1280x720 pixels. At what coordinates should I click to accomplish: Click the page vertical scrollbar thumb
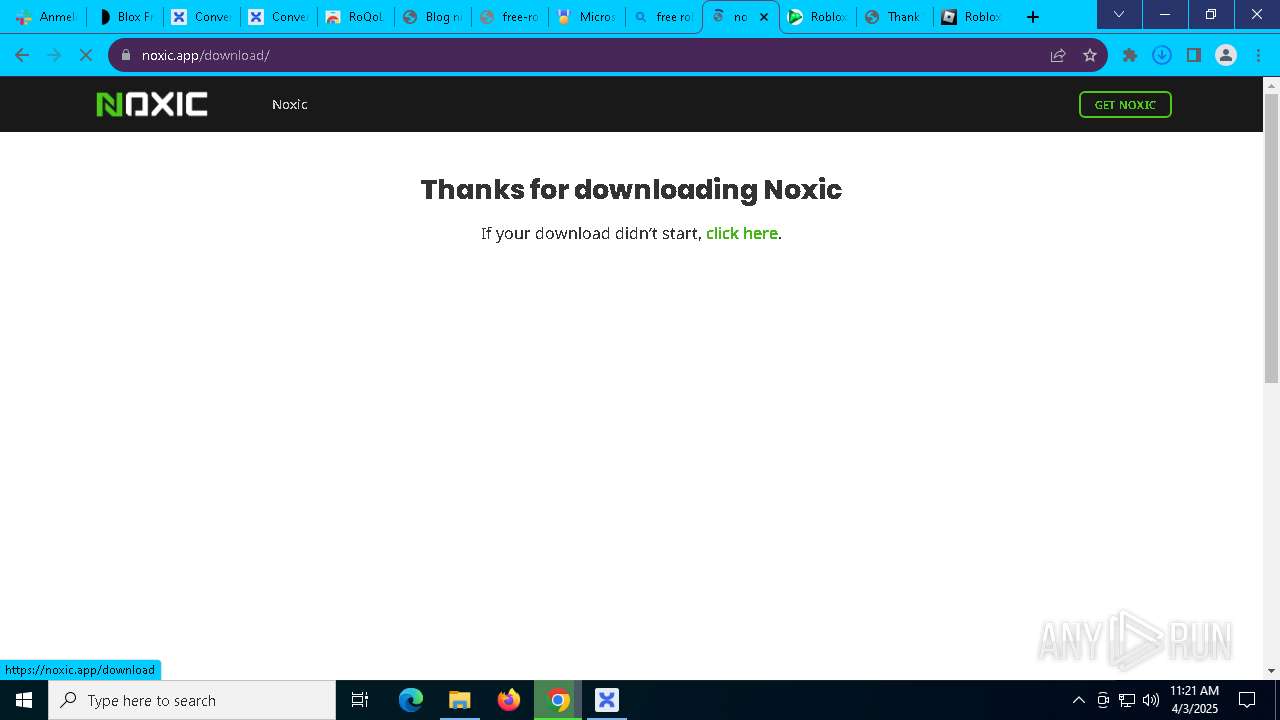point(1271,238)
